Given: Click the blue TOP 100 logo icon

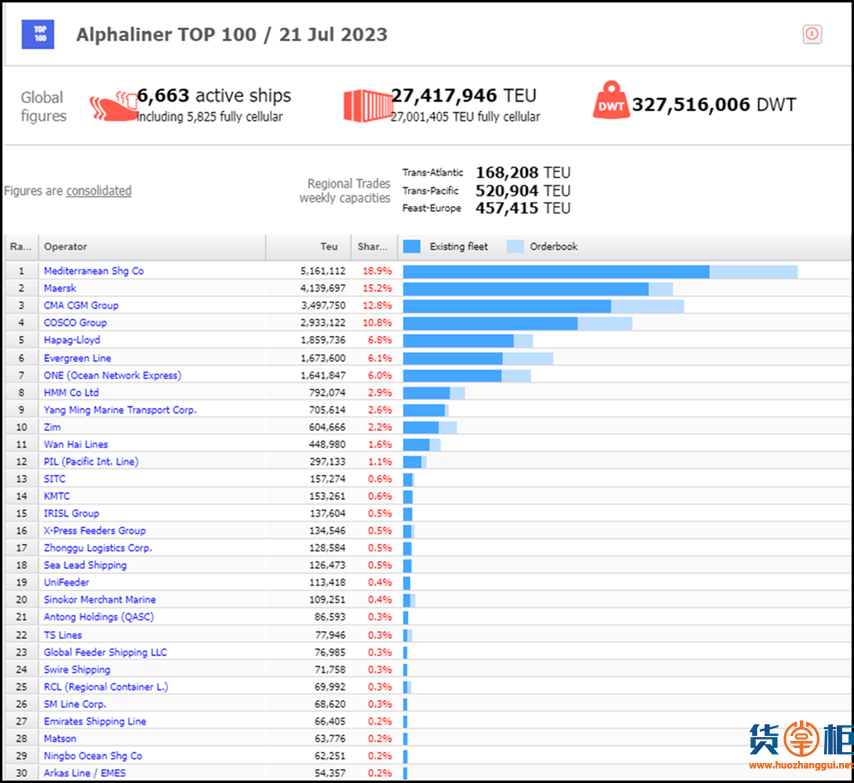Looking at the screenshot, I should pos(38,34).
